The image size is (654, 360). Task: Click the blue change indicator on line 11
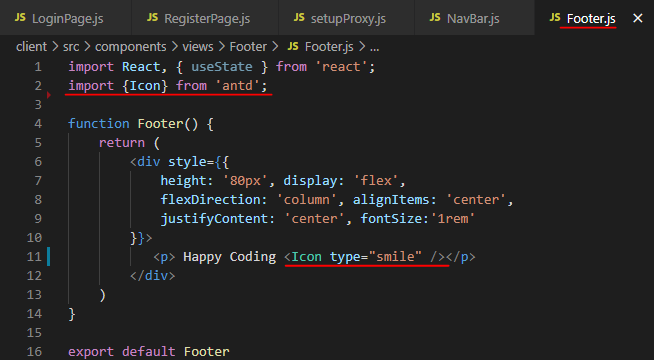coord(48,257)
